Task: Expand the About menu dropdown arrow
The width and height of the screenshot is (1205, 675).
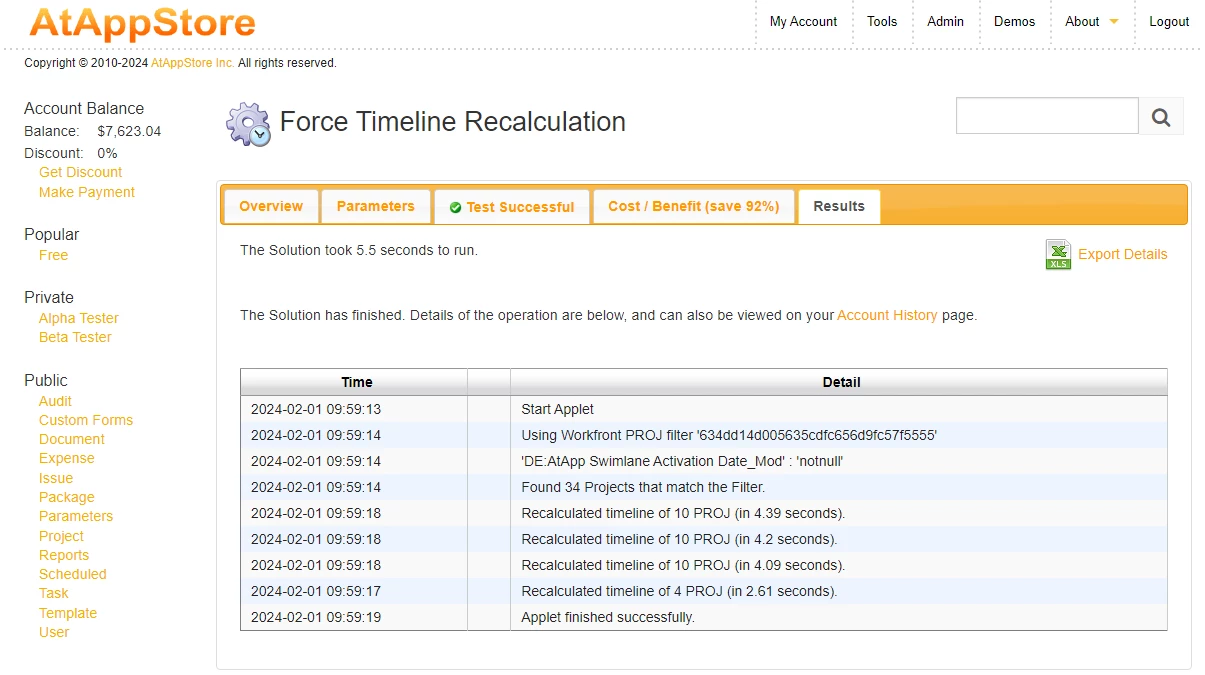Action: (x=1114, y=22)
